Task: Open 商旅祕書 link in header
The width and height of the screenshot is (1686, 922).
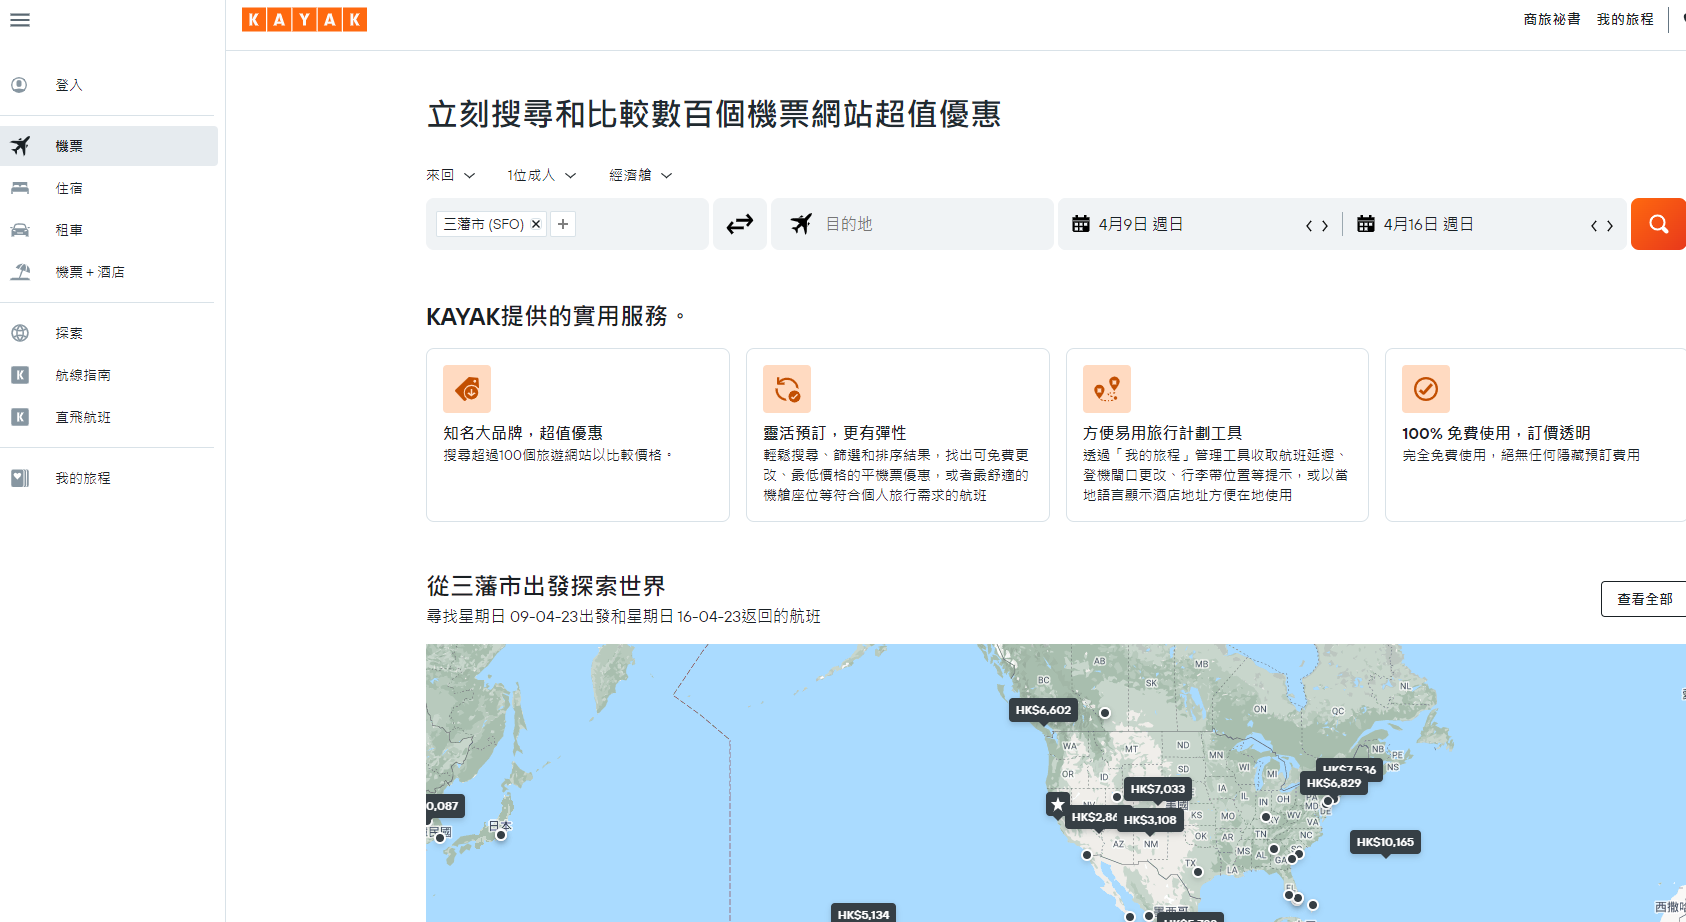Action: (x=1551, y=19)
